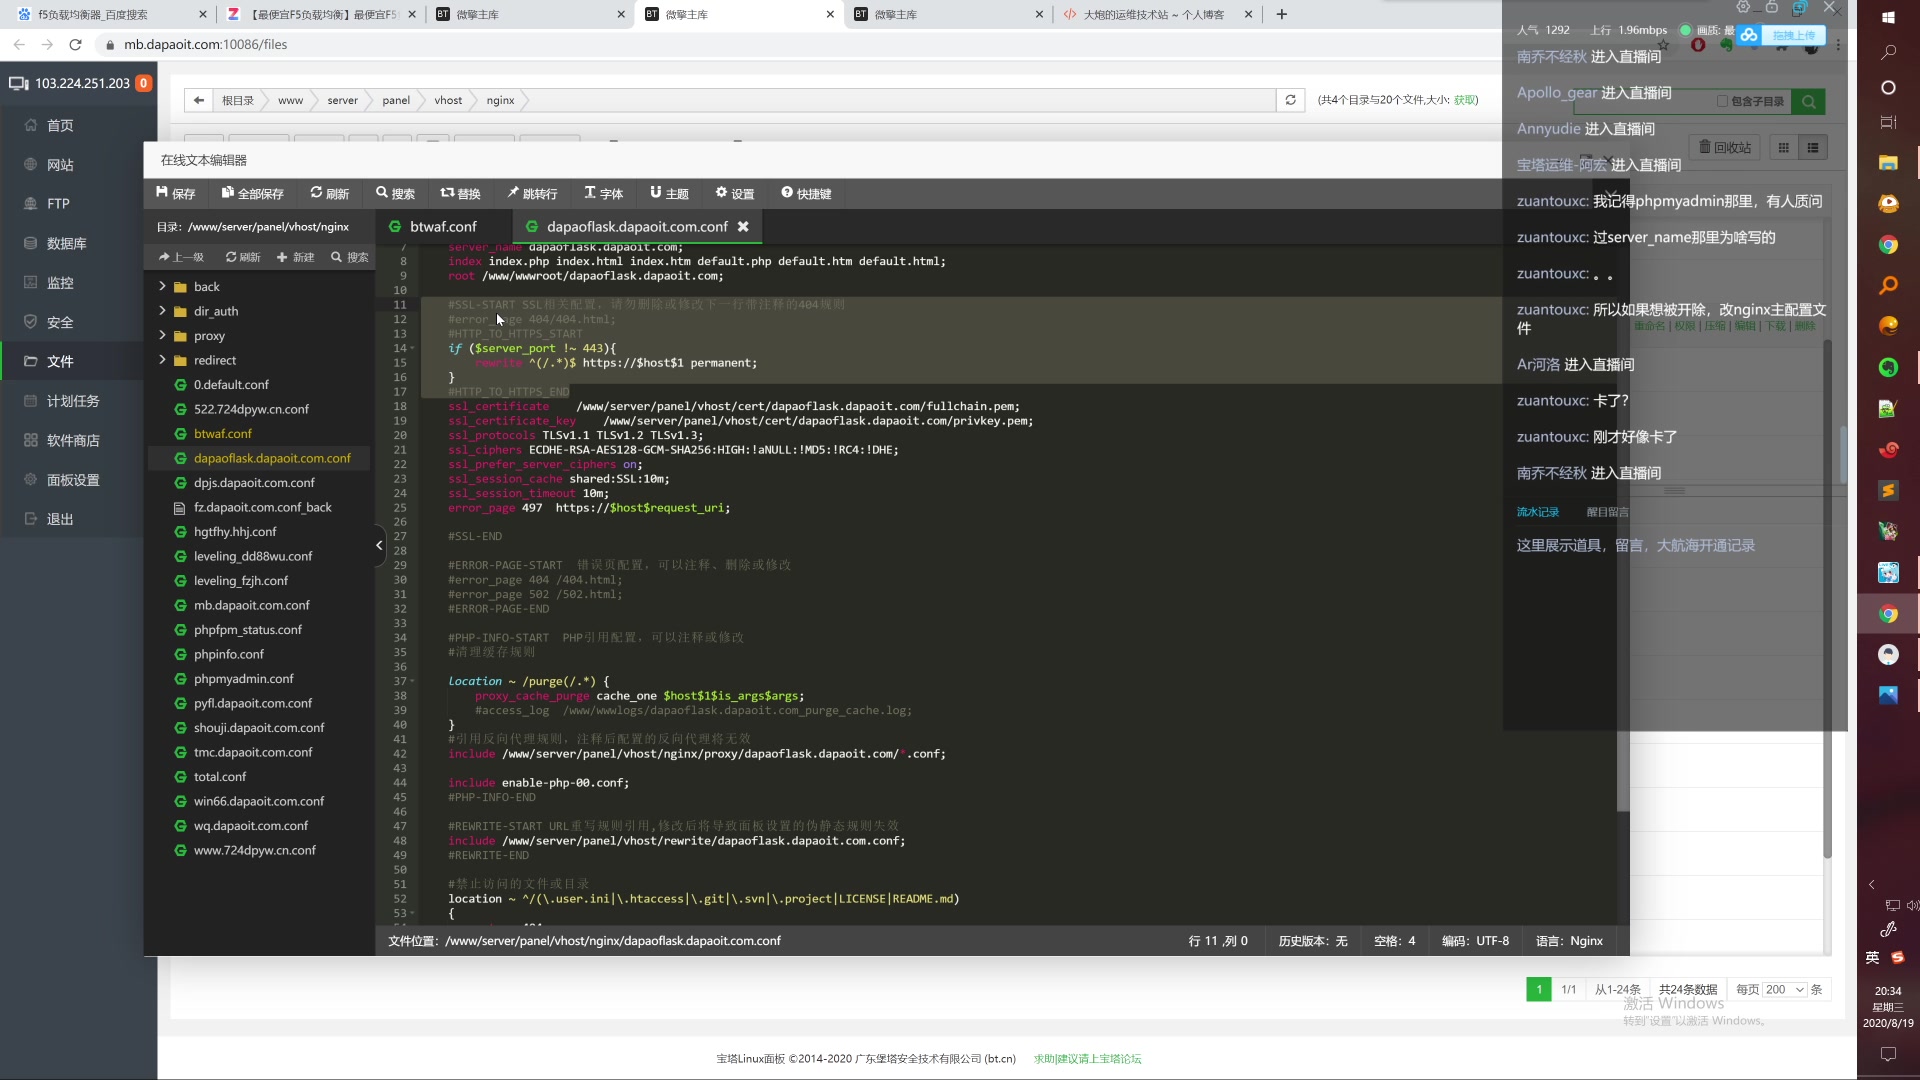1920x1080 pixels.
Task: Open the 每页 200 per-page dropdown
Action: pos(1785,989)
